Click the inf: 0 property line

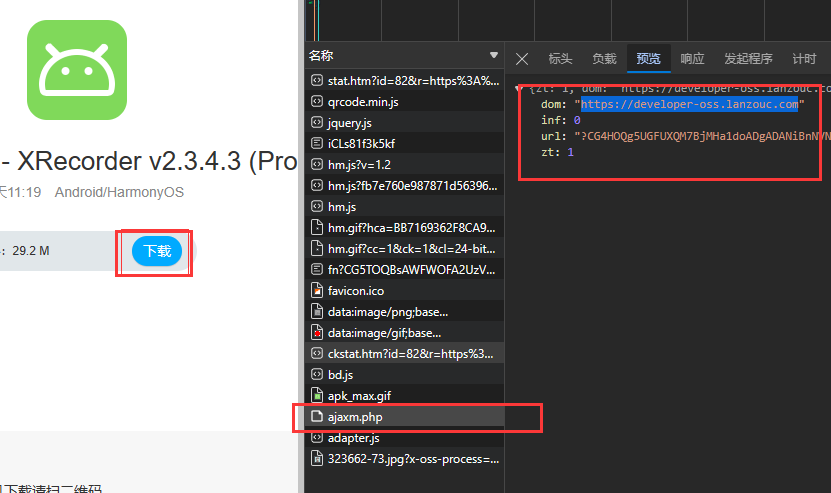[x=561, y=120]
